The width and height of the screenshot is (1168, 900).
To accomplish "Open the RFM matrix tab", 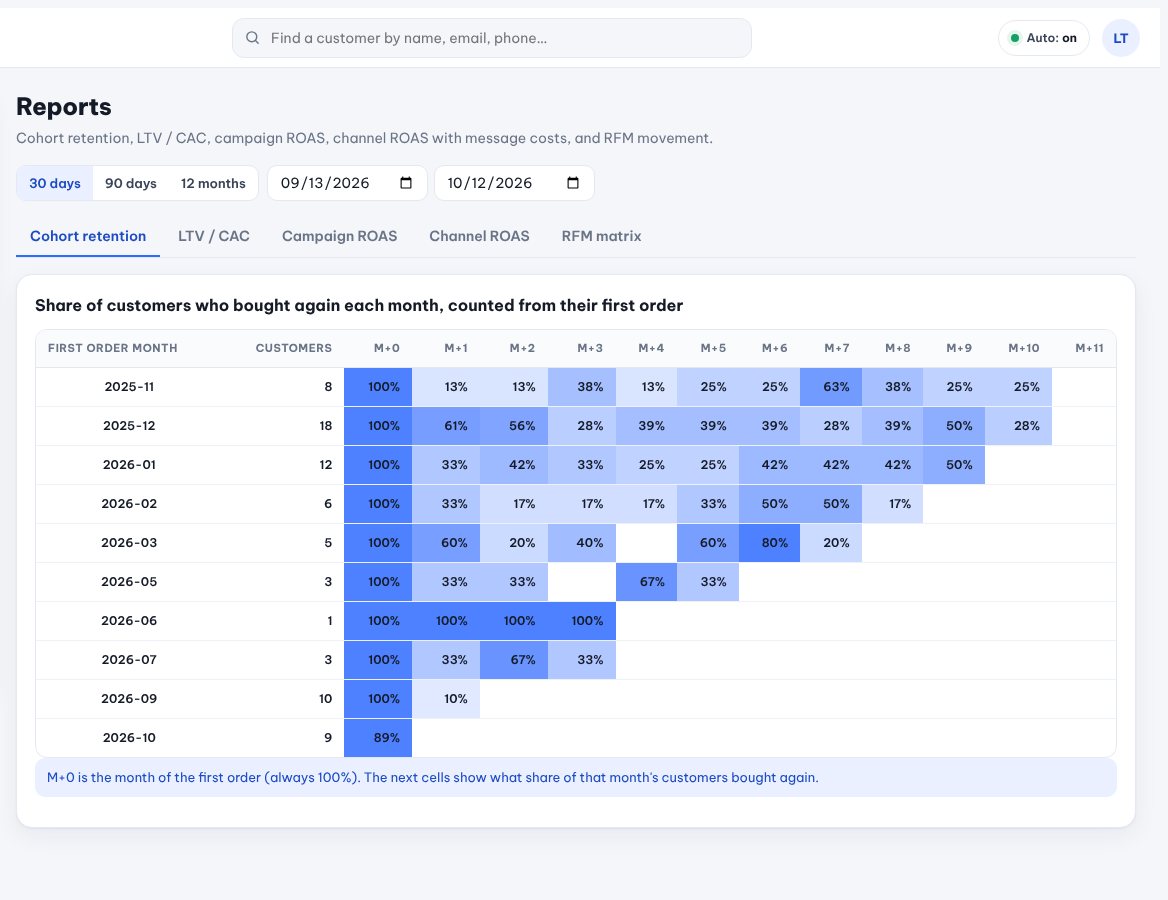I will pyautogui.click(x=601, y=236).
